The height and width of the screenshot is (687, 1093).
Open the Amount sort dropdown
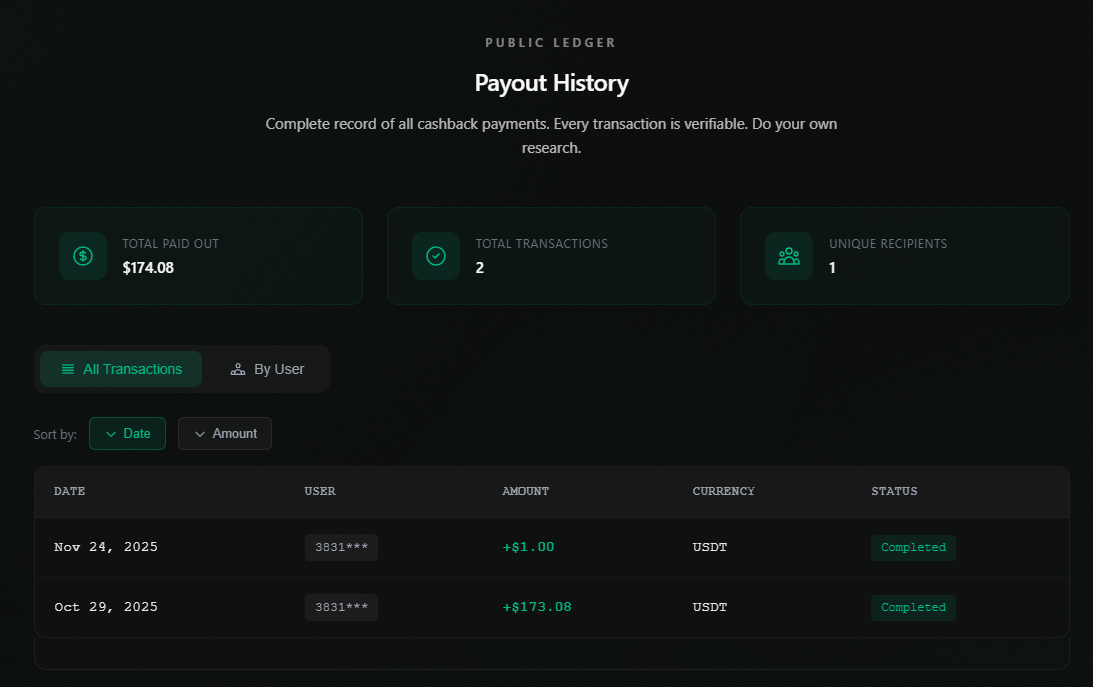pyautogui.click(x=225, y=433)
